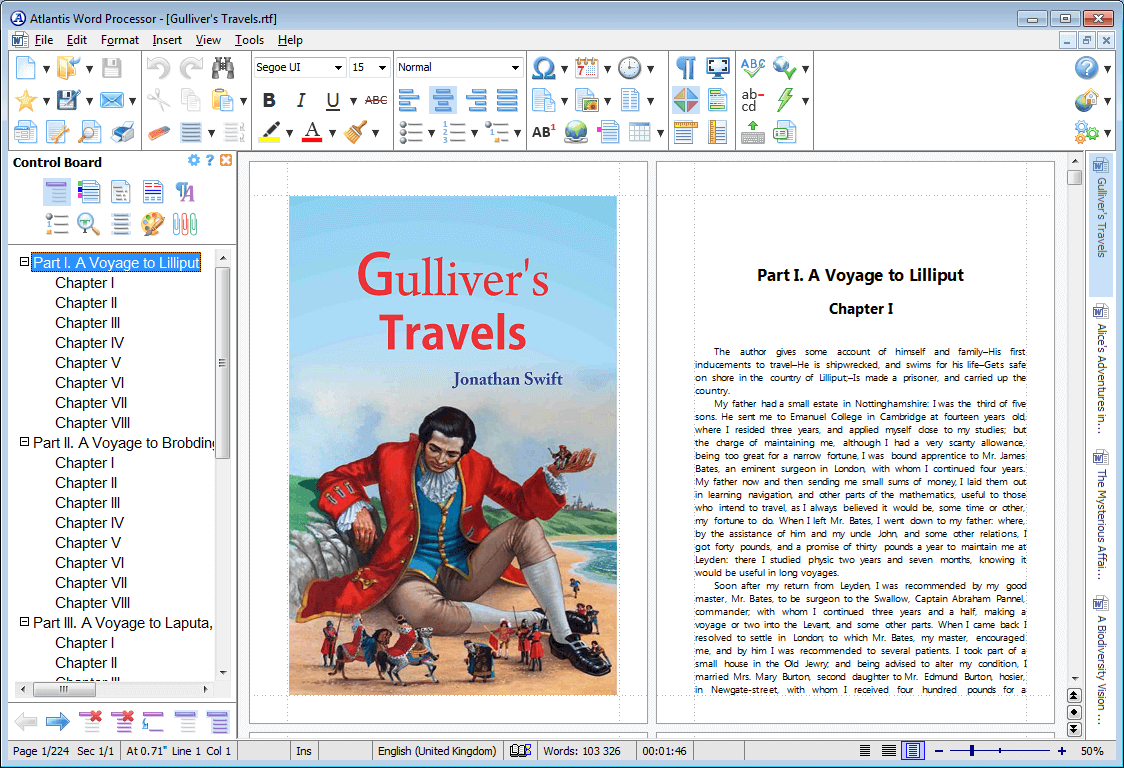Image resolution: width=1124 pixels, height=768 pixels.
Task: Insert a special character with the Omega icon
Action: 545,68
